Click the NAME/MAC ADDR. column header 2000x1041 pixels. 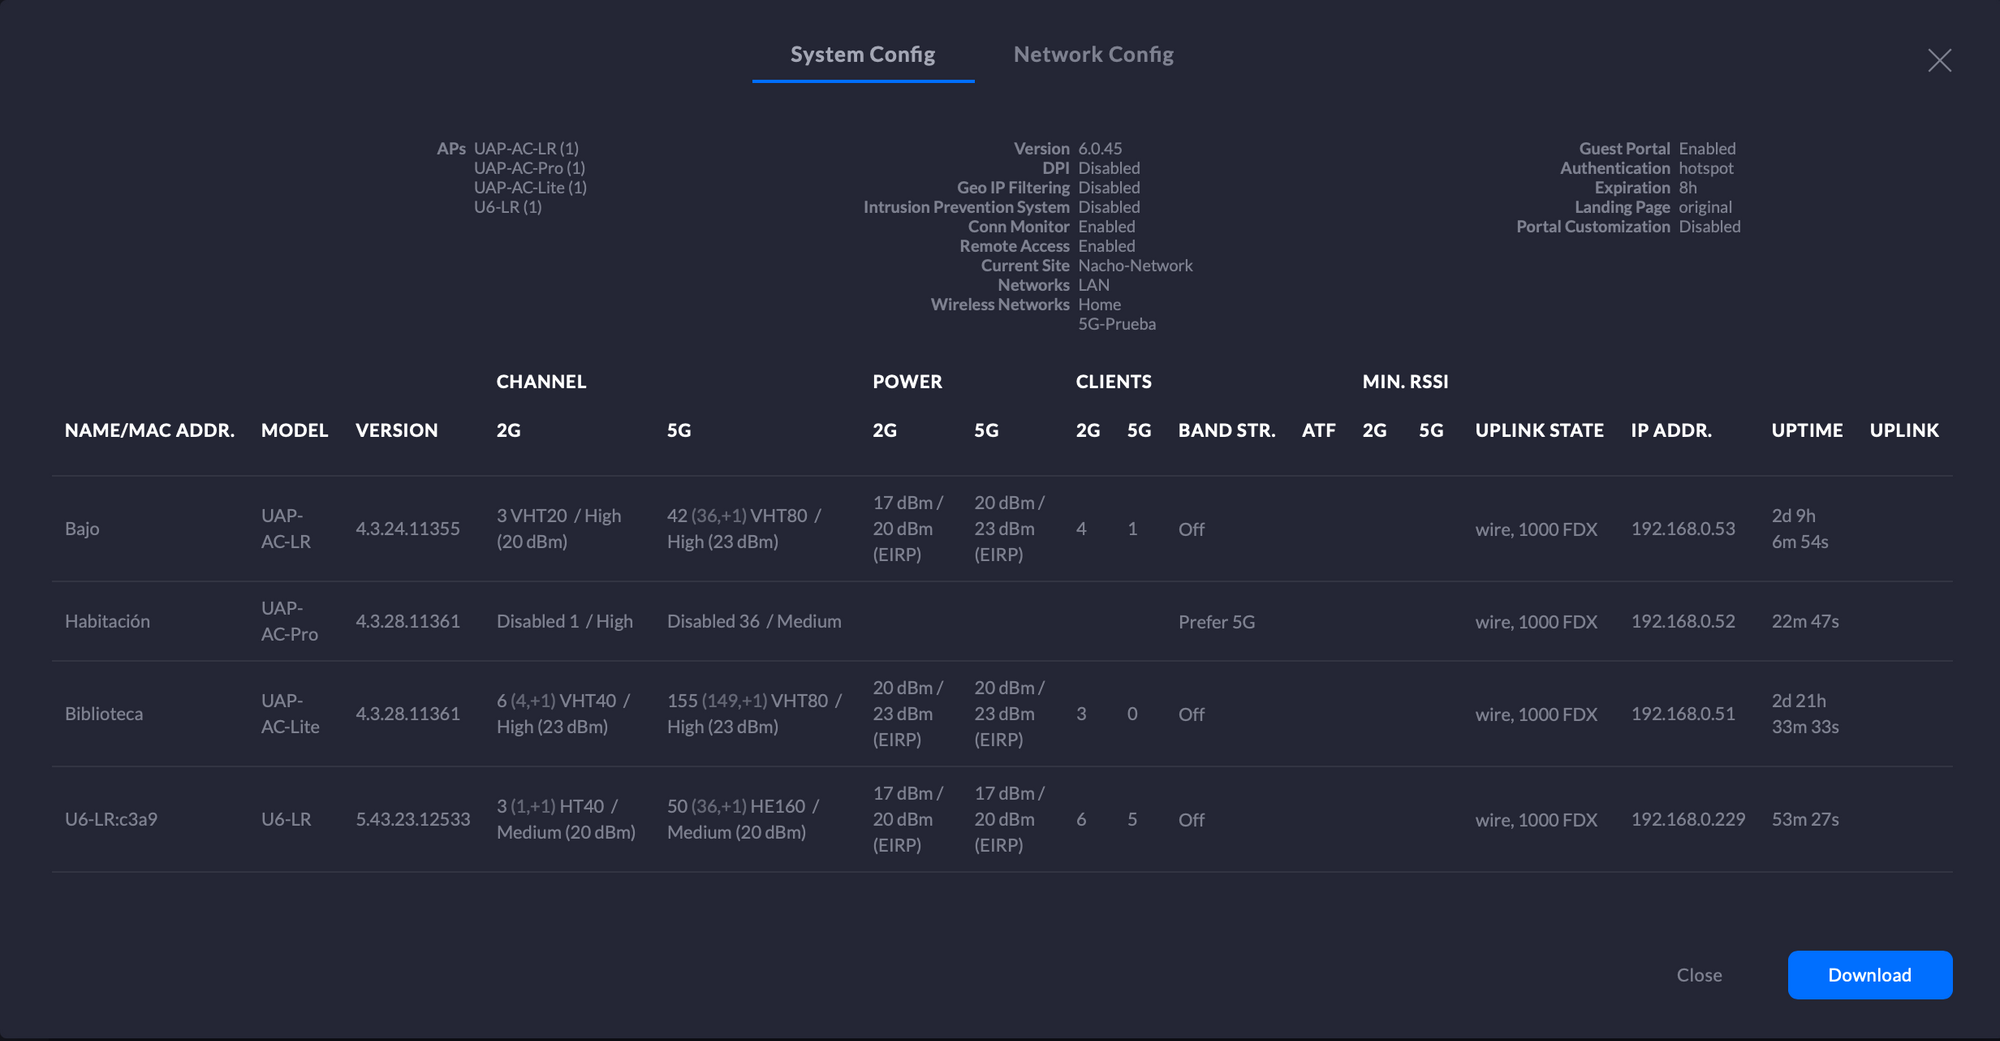(x=150, y=430)
